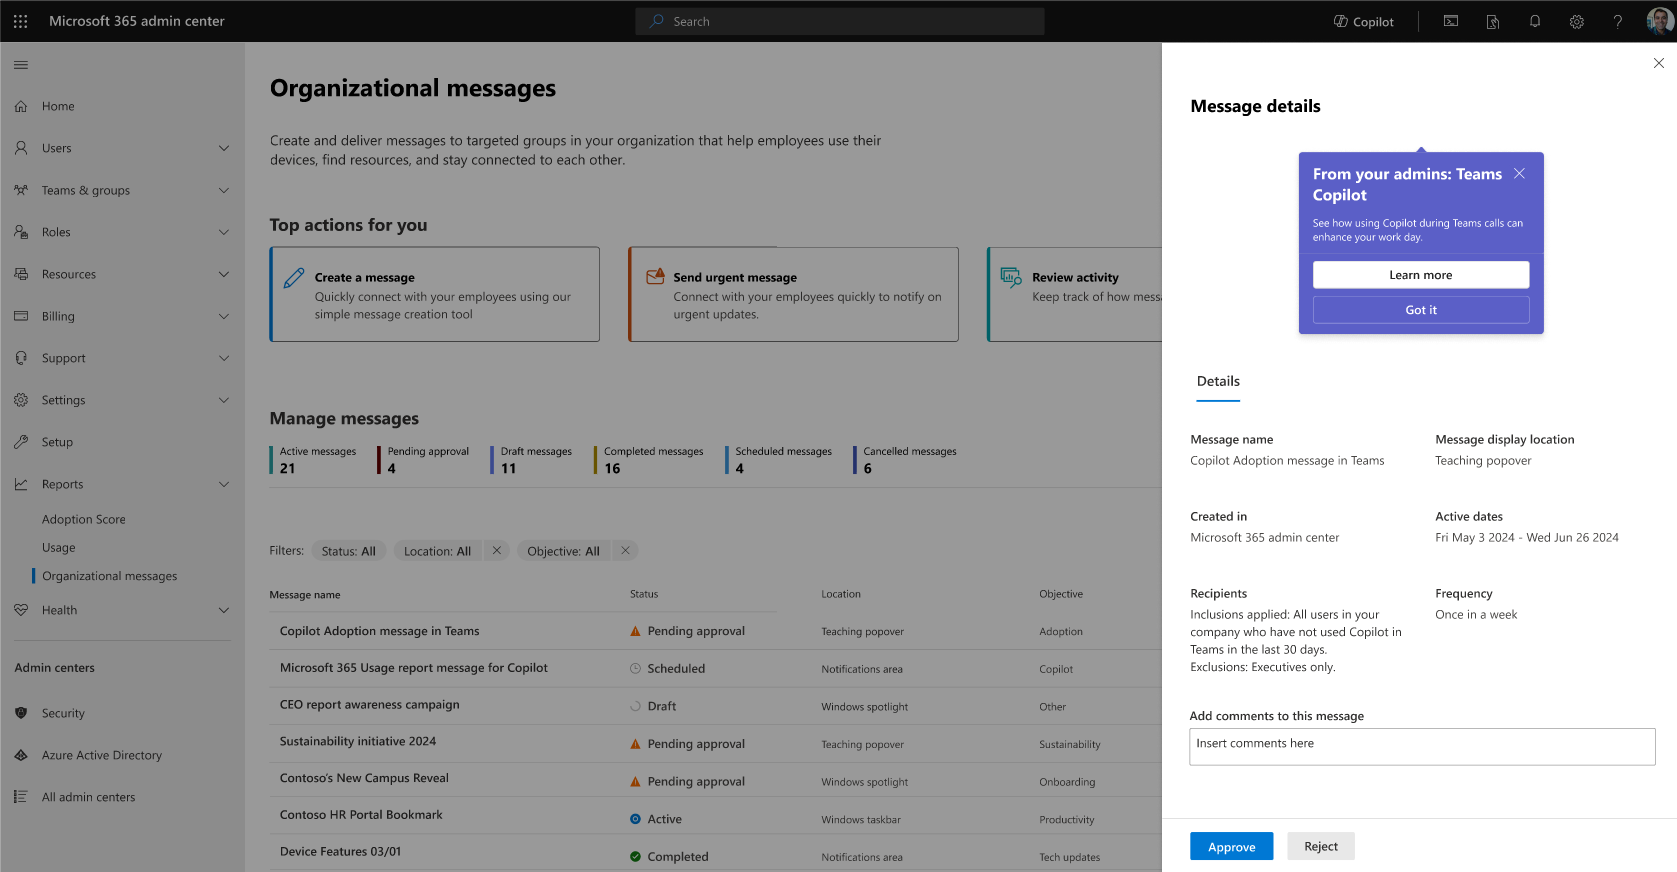Expand the Support chevron

pos(224,358)
